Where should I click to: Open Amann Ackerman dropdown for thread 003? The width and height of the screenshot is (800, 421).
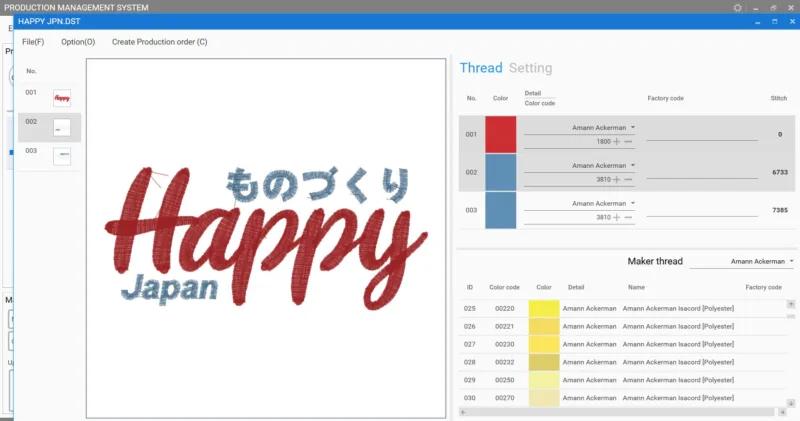(x=633, y=203)
